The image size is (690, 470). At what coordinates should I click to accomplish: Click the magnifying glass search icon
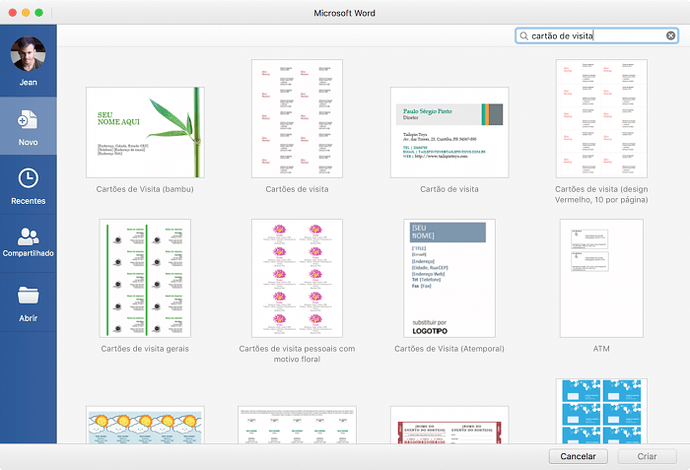(524, 36)
